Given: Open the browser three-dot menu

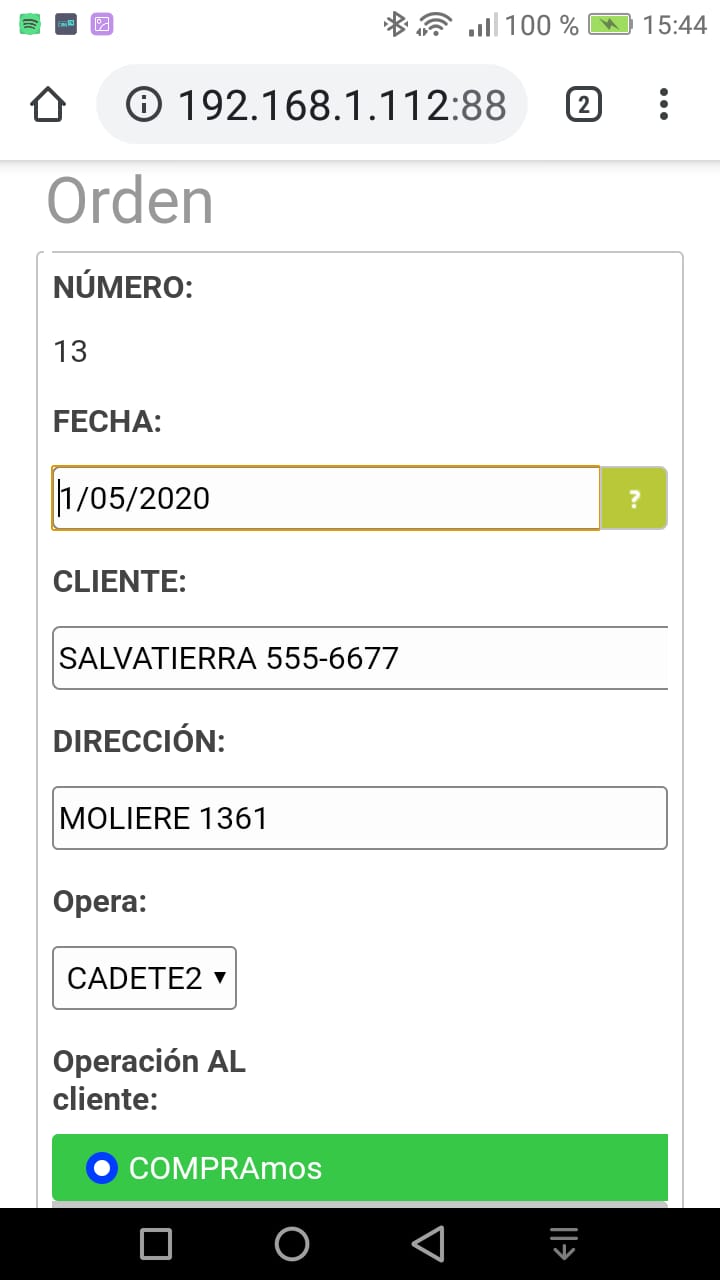Looking at the screenshot, I should [664, 104].
